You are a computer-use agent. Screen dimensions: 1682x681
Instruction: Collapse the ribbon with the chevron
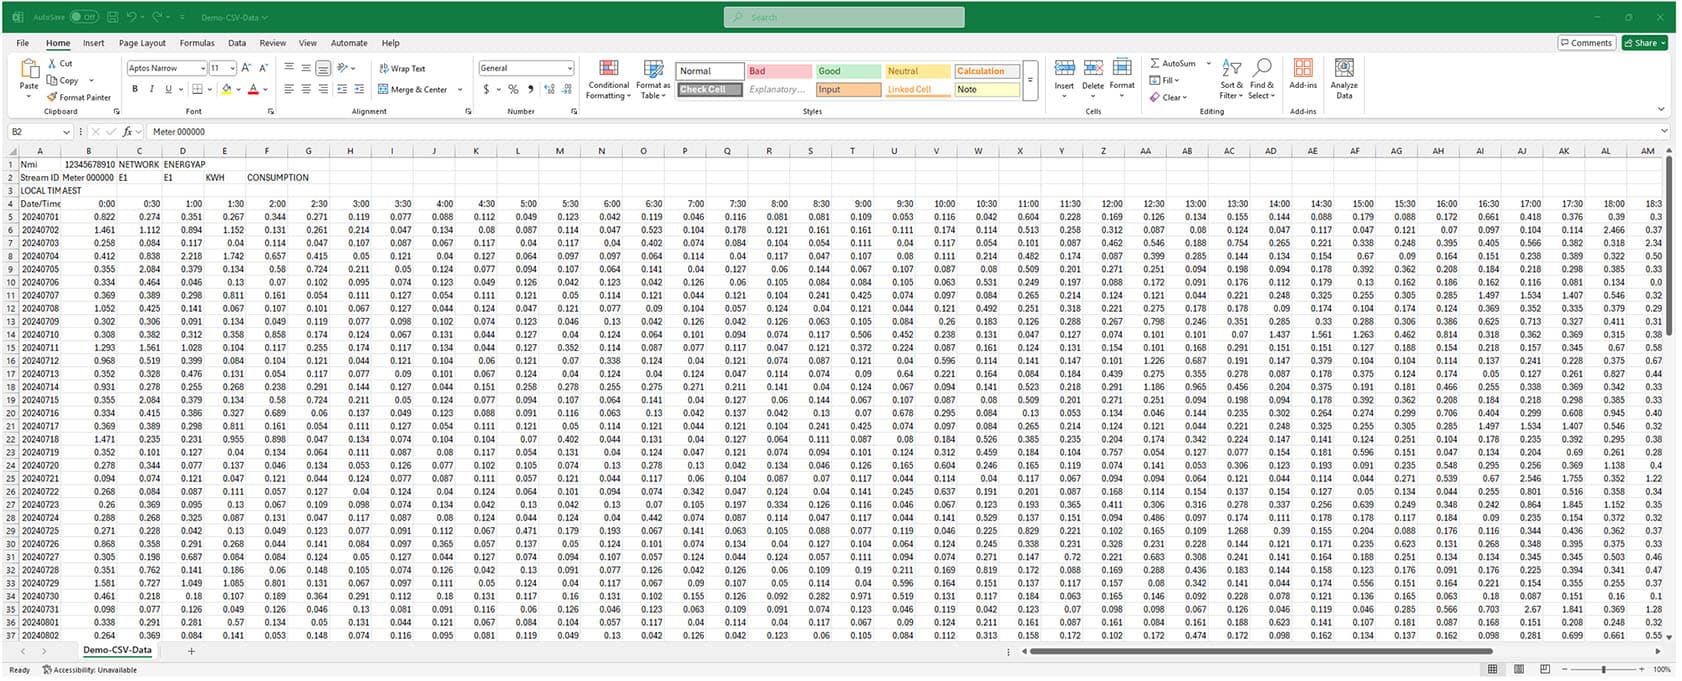pos(1661,109)
